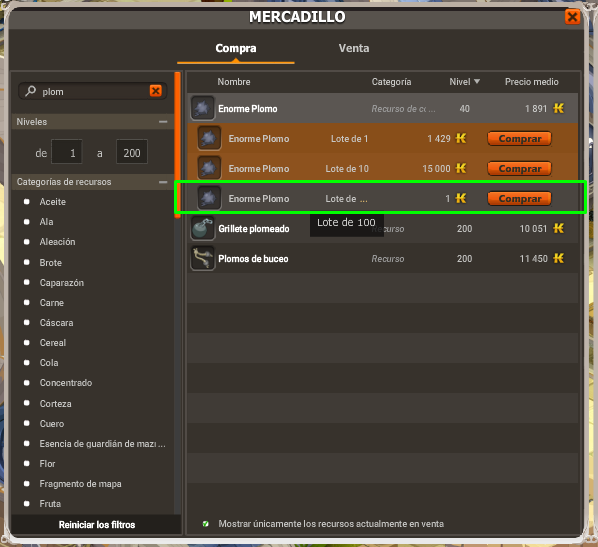Screen dimensions: 598x547
Task: Click the Plomos de buceo item icon
Action: point(203,258)
